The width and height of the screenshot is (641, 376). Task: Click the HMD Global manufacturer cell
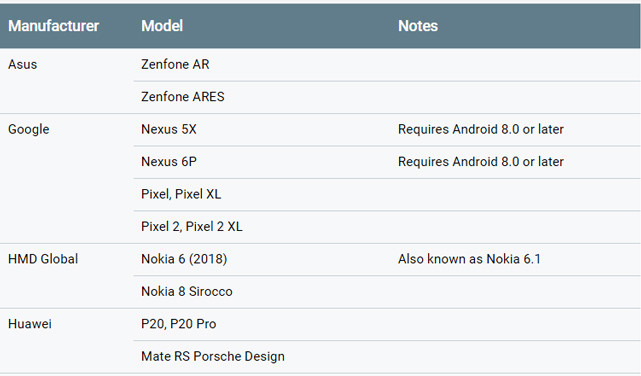43,259
